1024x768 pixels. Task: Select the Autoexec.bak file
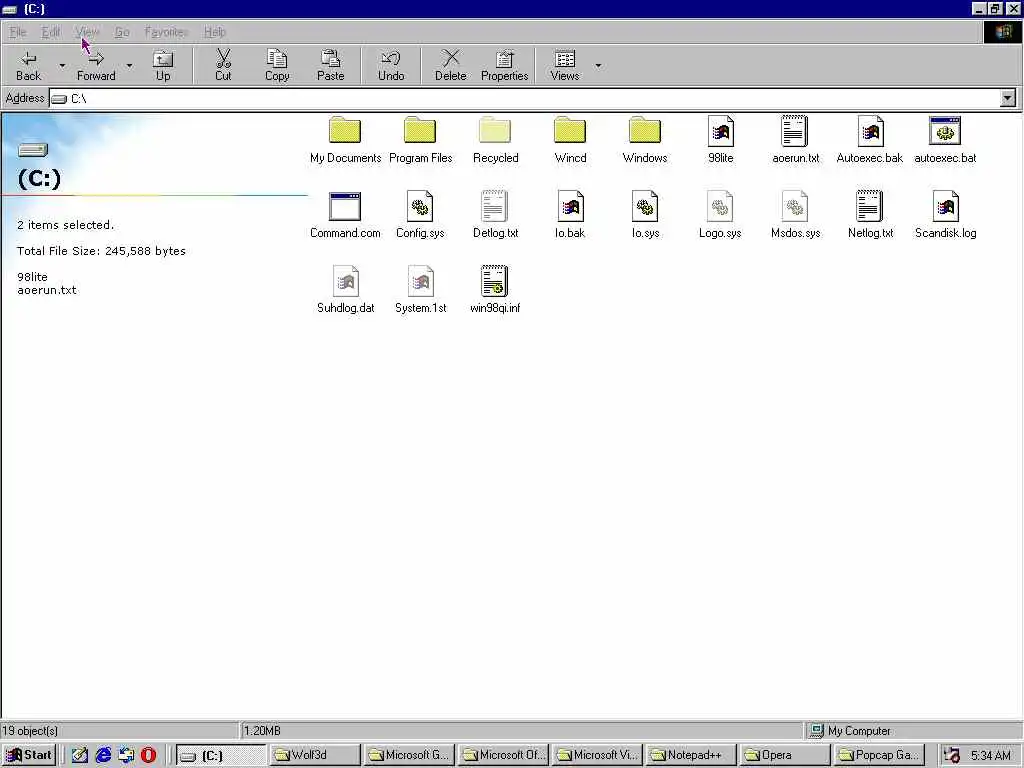(x=870, y=140)
